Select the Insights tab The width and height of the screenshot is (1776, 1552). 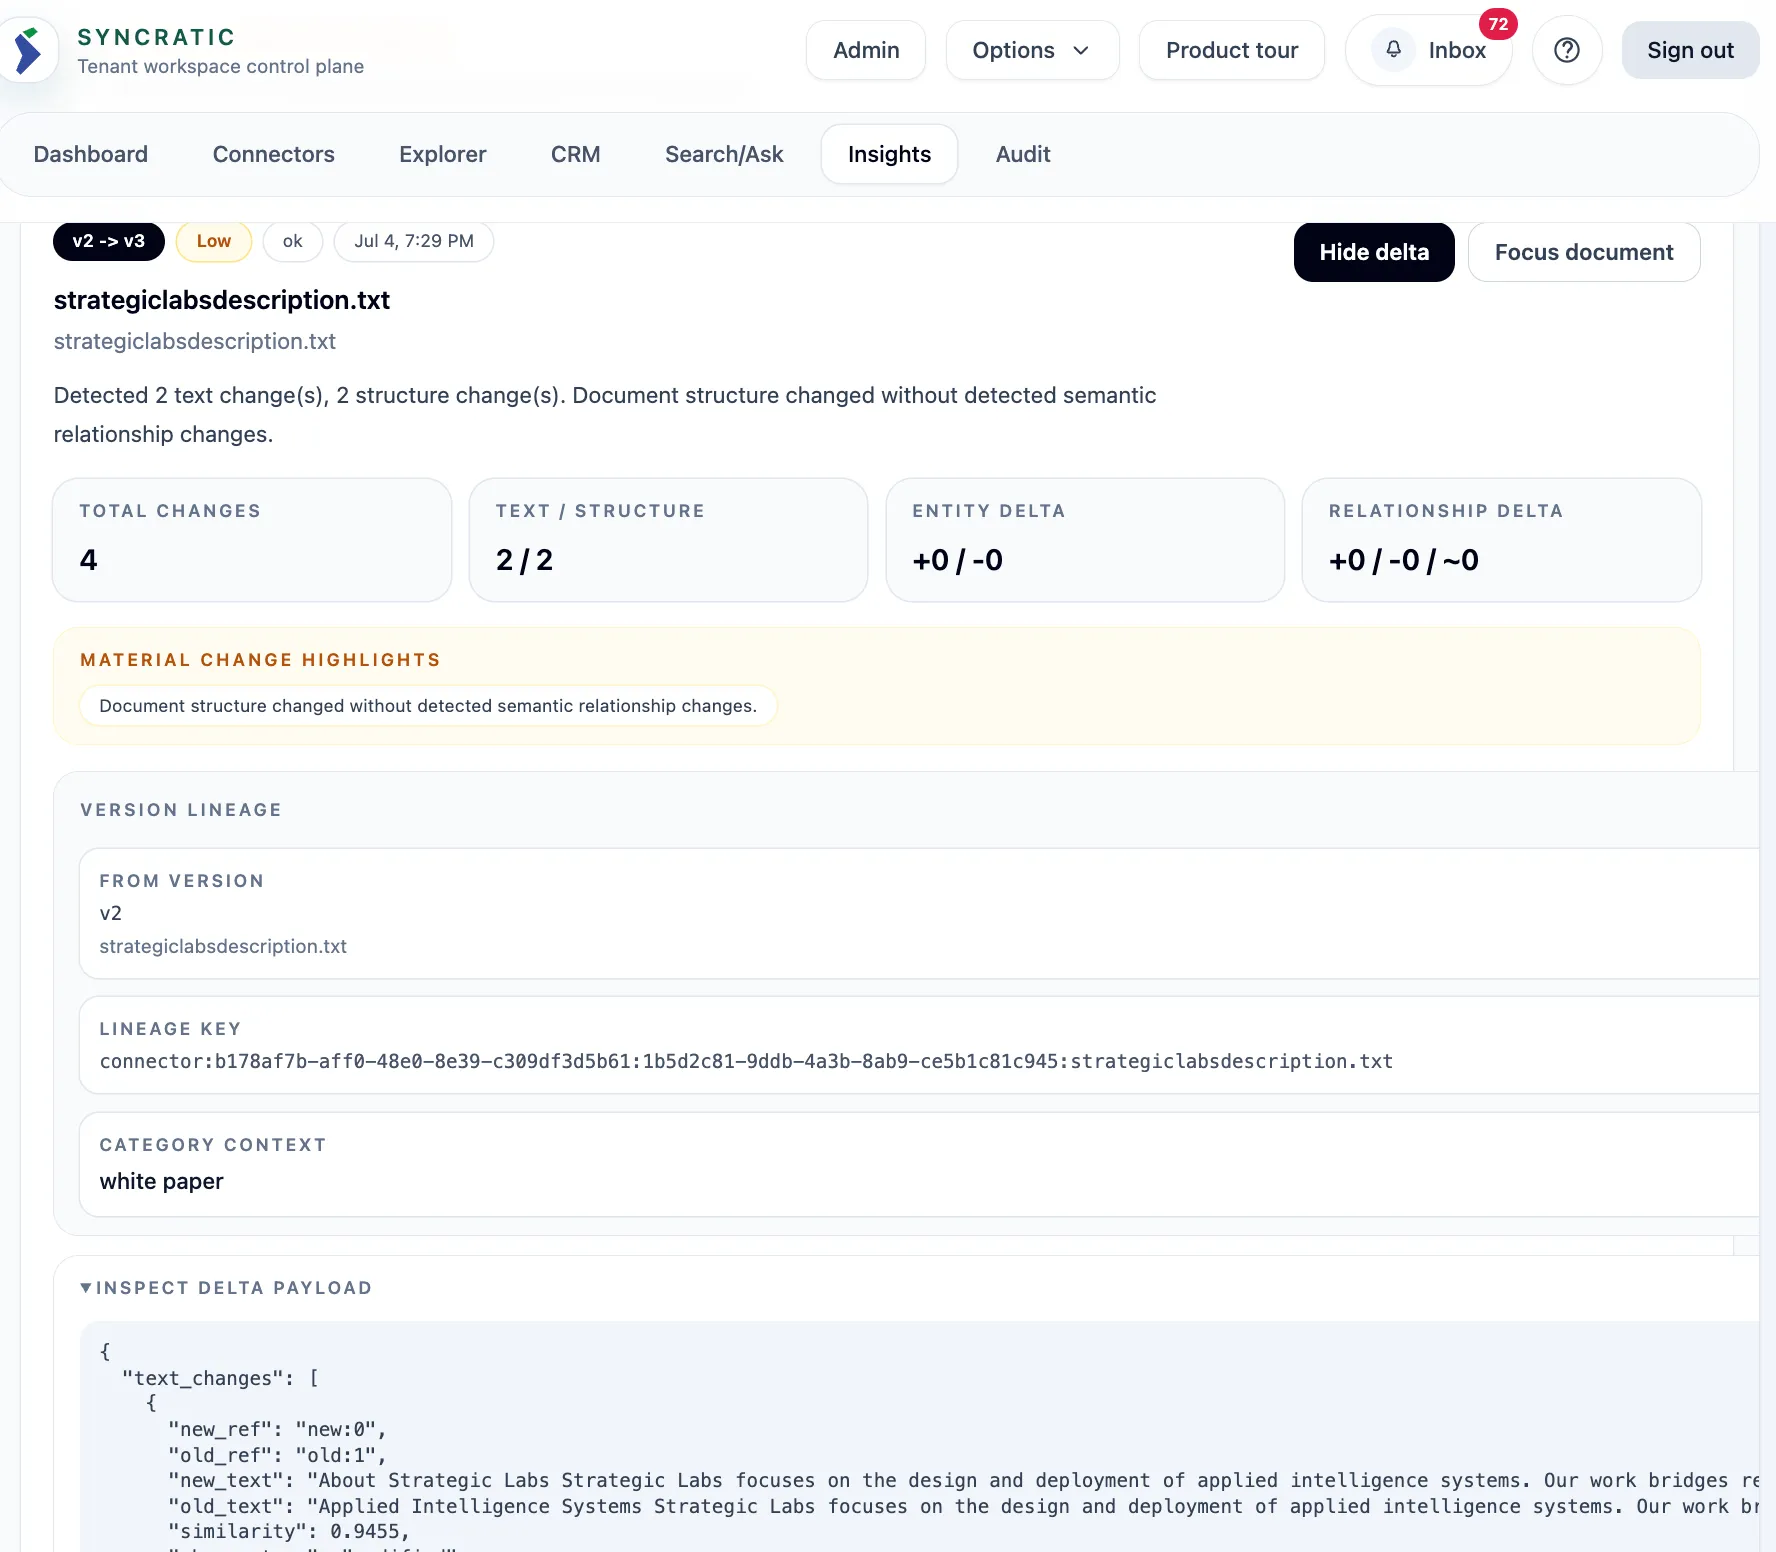click(889, 154)
